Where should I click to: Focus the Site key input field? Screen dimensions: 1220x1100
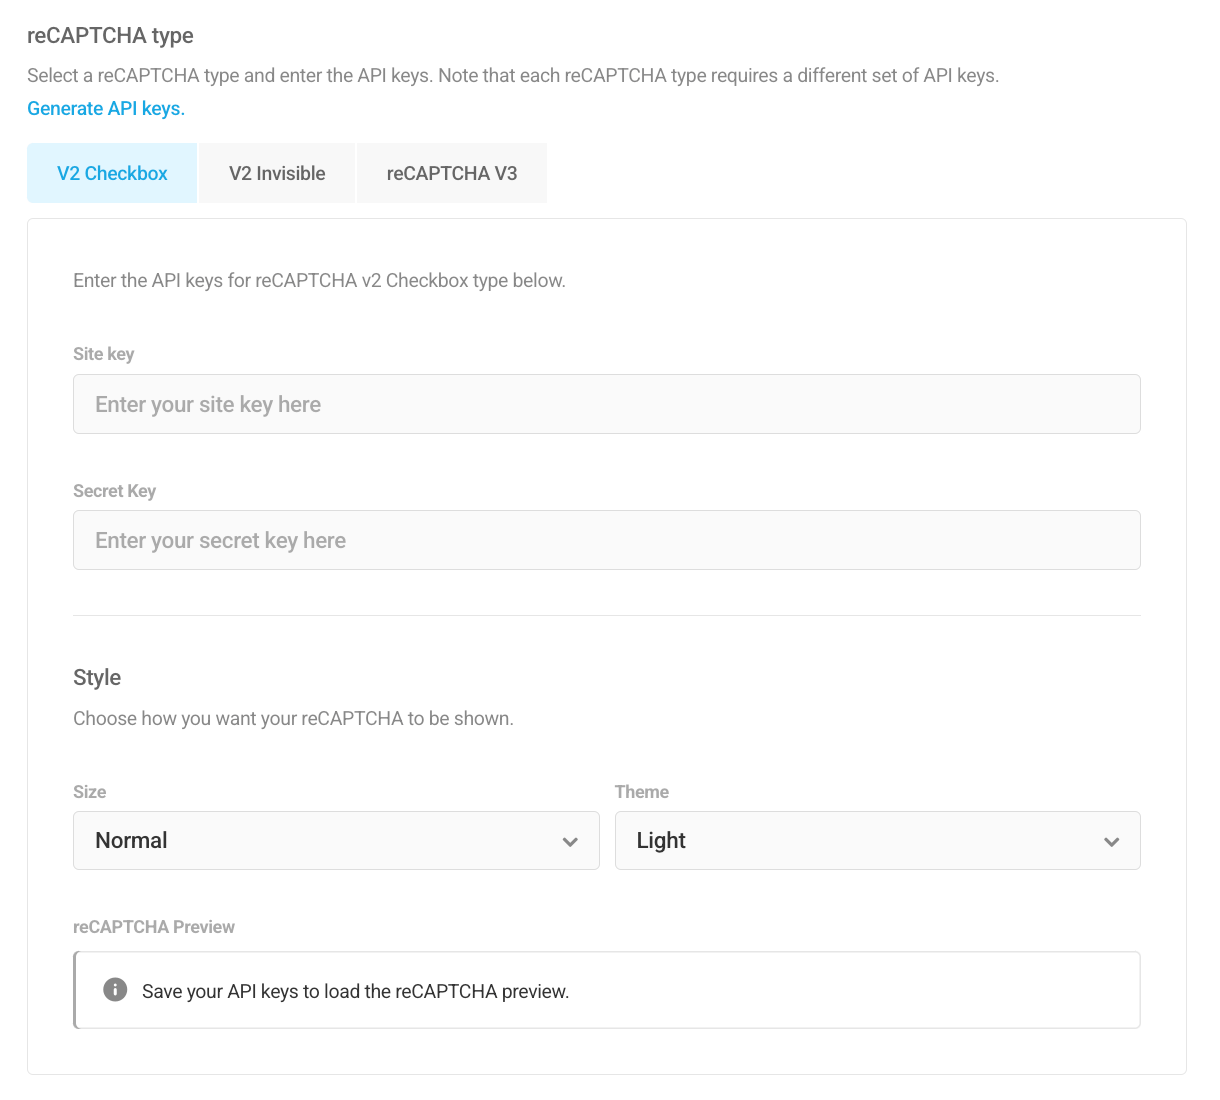tap(607, 404)
